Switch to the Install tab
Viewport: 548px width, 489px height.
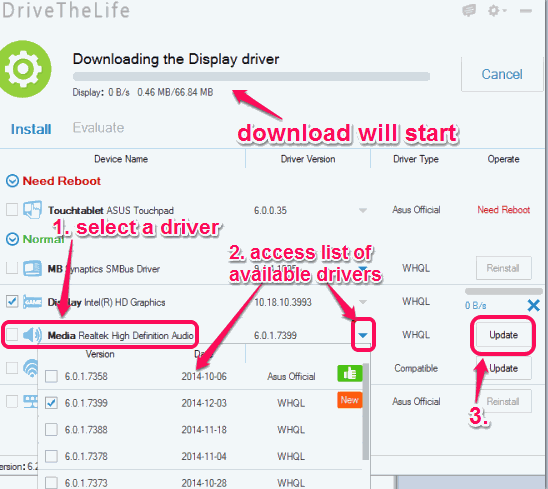tap(31, 129)
